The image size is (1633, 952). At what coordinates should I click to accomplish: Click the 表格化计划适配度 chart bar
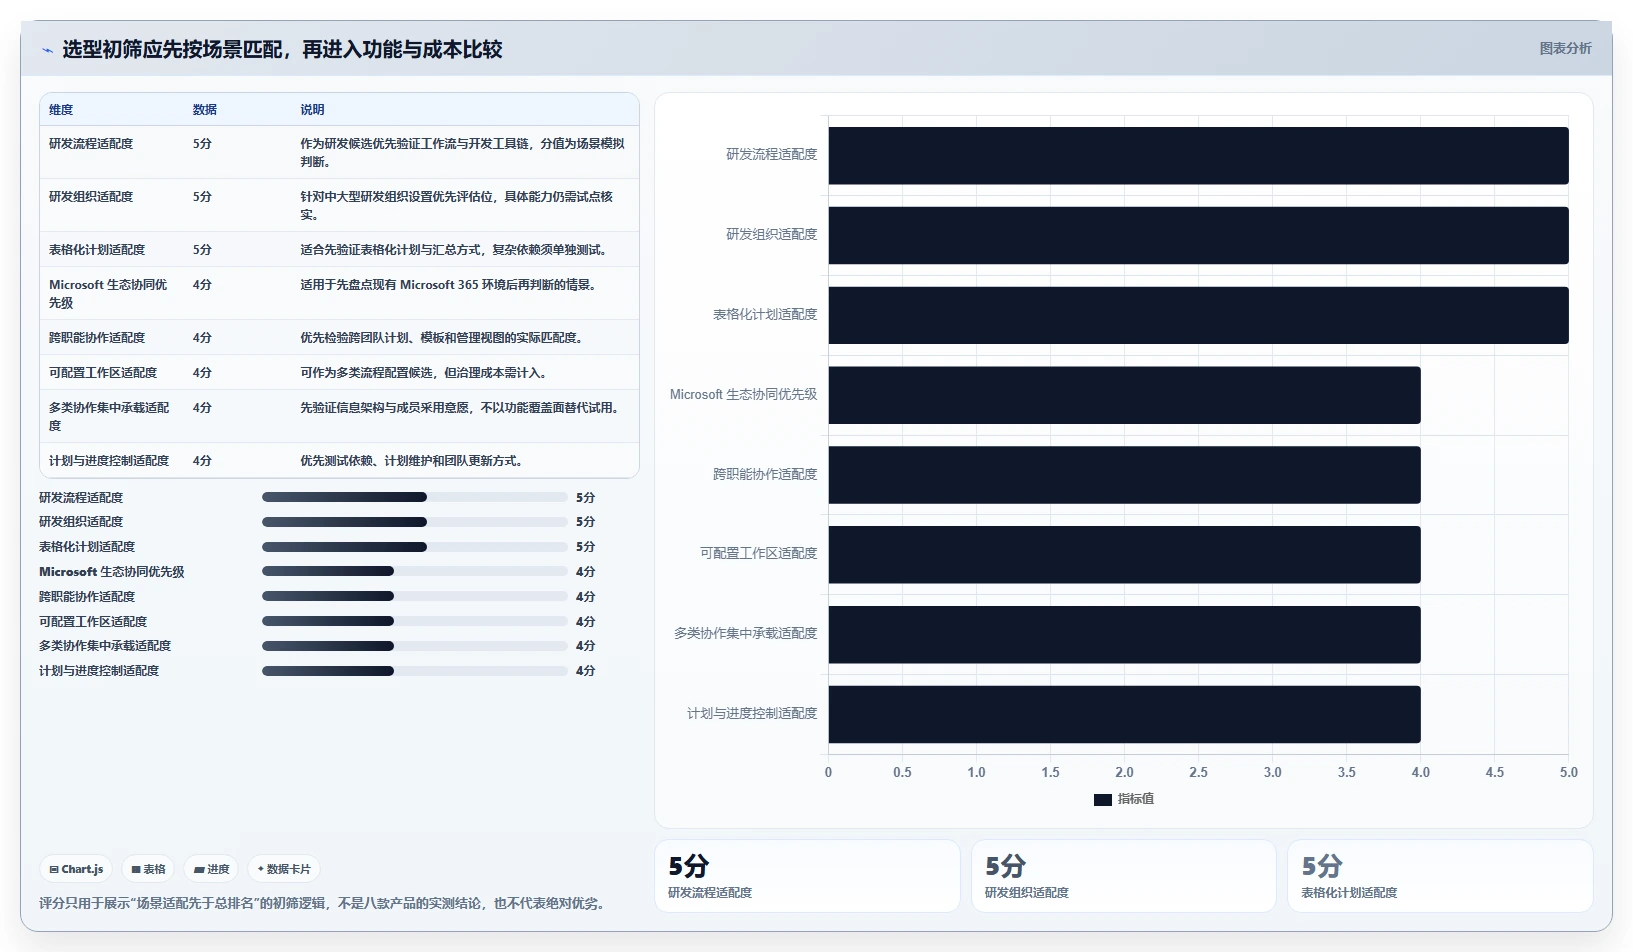[1198, 315]
